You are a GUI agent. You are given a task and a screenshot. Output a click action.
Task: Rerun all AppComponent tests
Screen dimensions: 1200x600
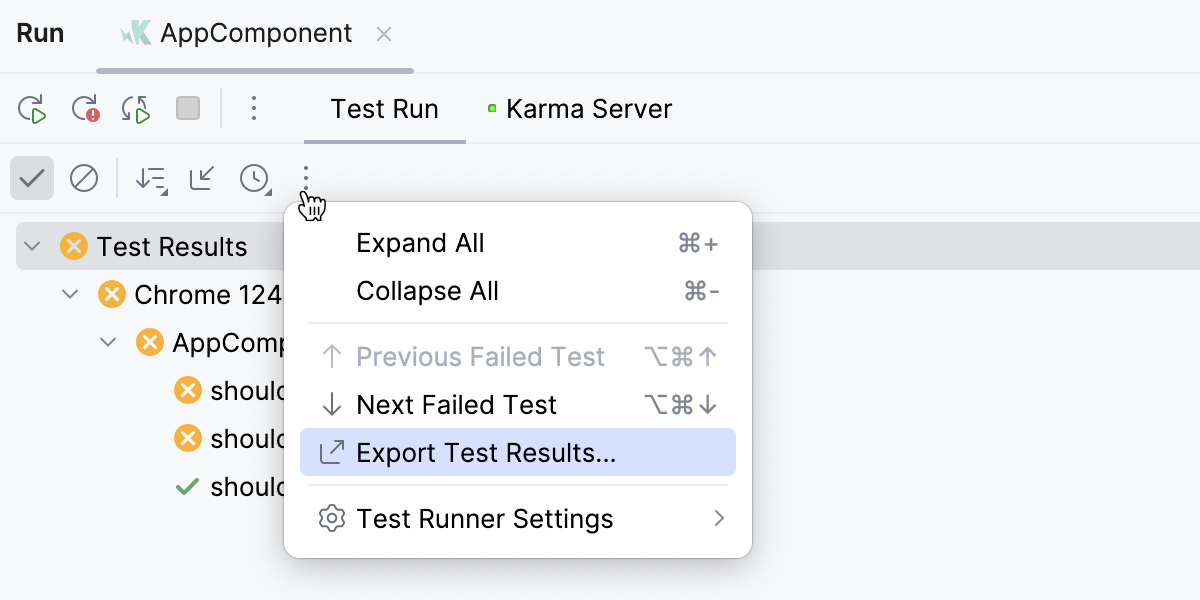pyautogui.click(x=32, y=108)
